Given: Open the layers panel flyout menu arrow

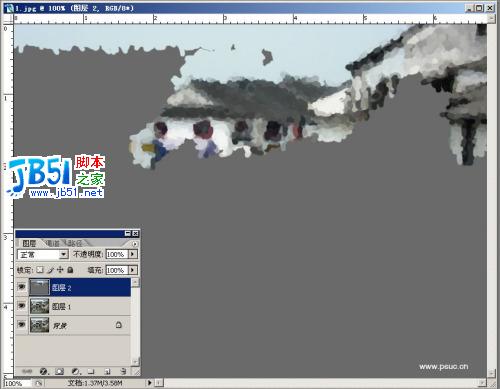Looking at the screenshot, I should tap(135, 244).
